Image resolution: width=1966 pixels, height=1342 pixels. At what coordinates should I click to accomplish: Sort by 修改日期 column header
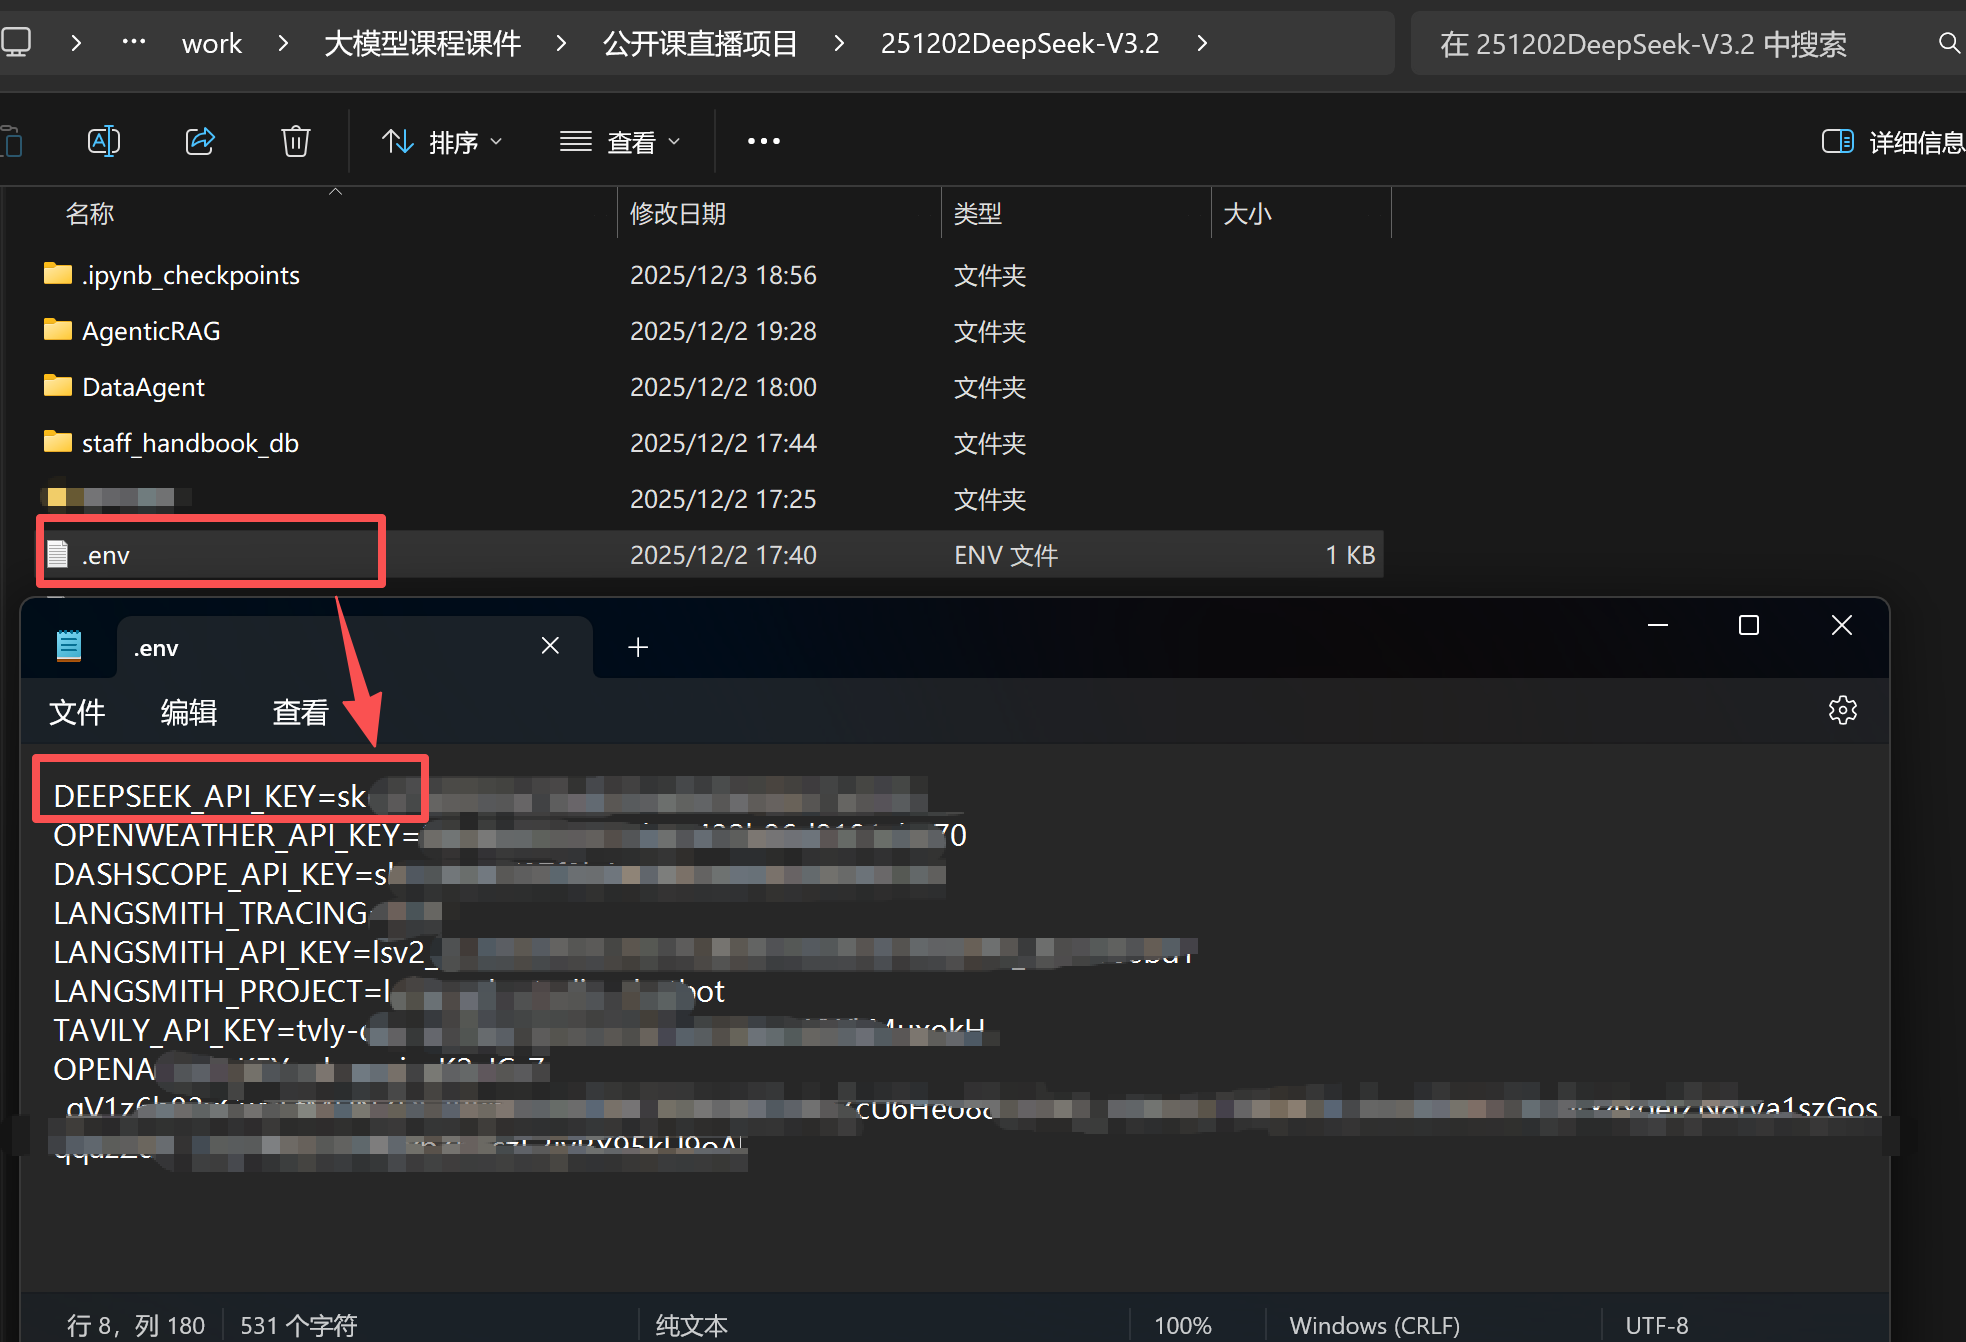[x=678, y=213]
